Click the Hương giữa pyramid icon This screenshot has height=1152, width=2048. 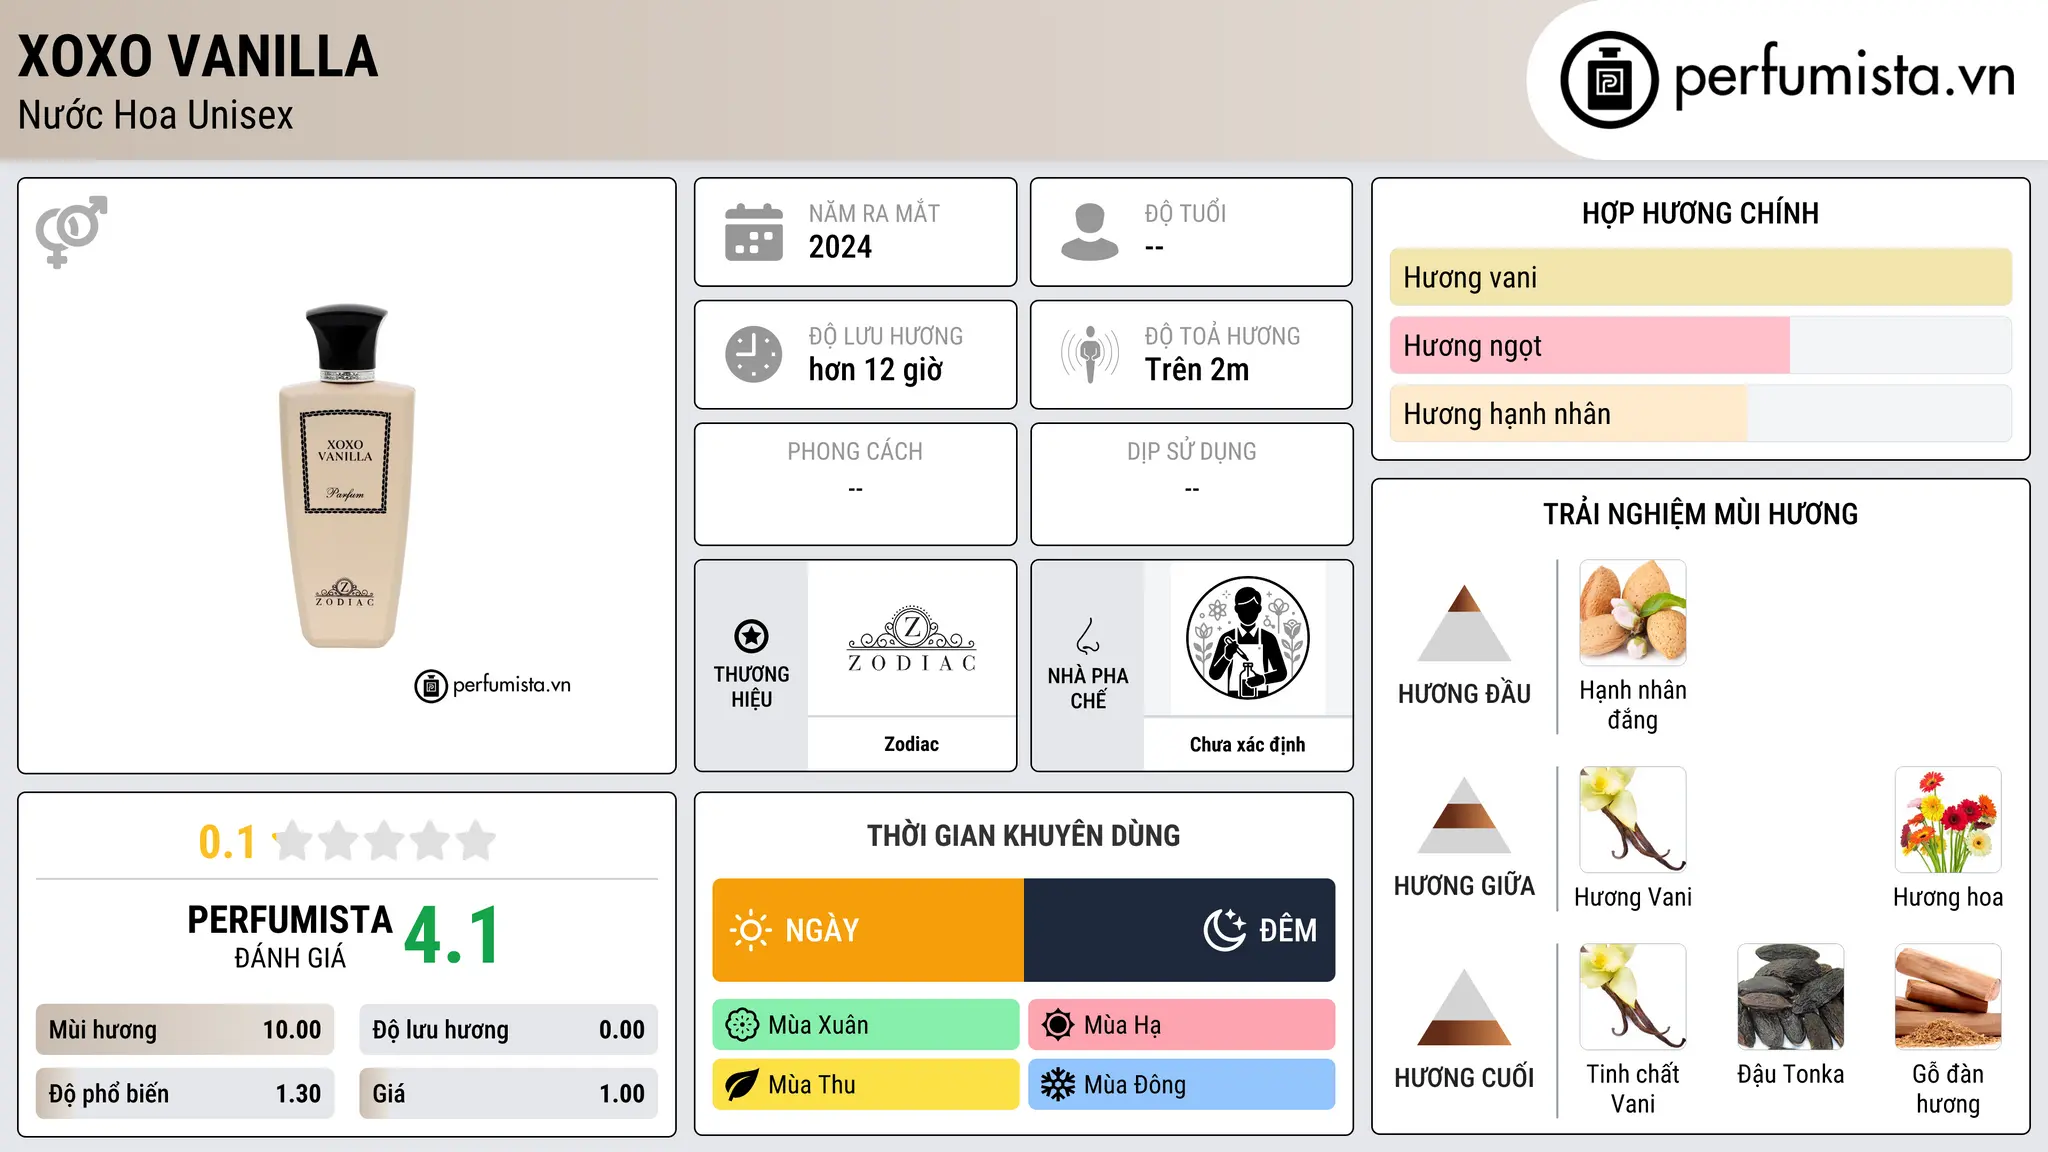coord(1465,815)
